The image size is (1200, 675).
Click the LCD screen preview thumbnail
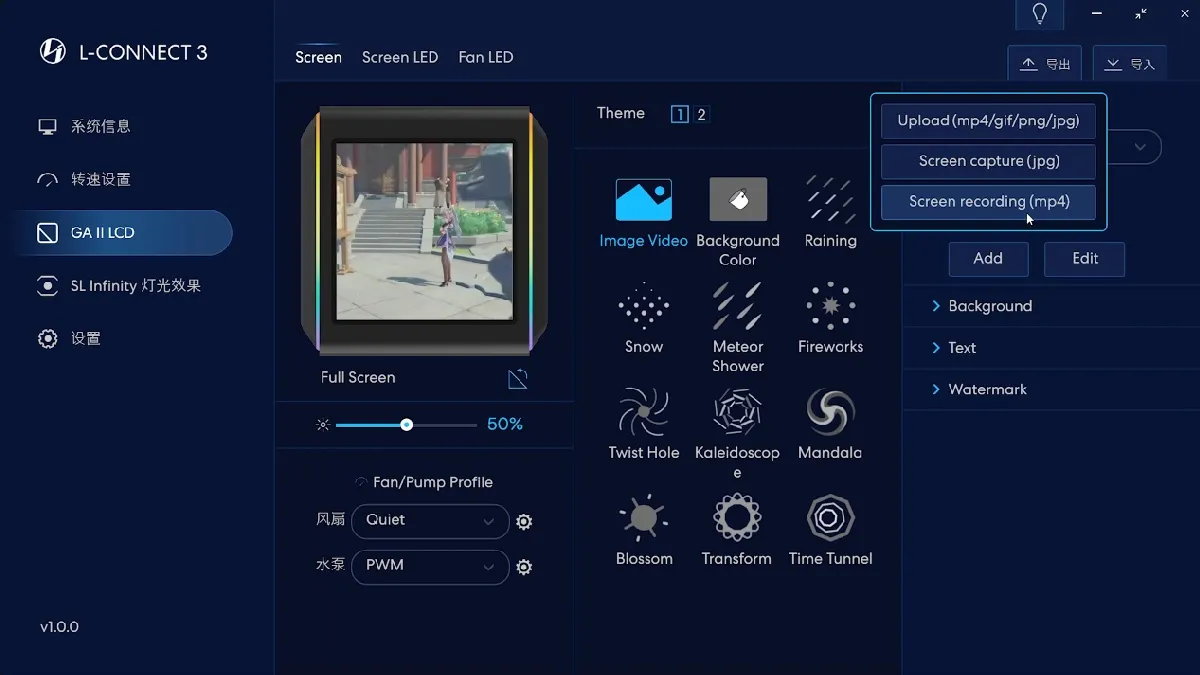tap(424, 231)
